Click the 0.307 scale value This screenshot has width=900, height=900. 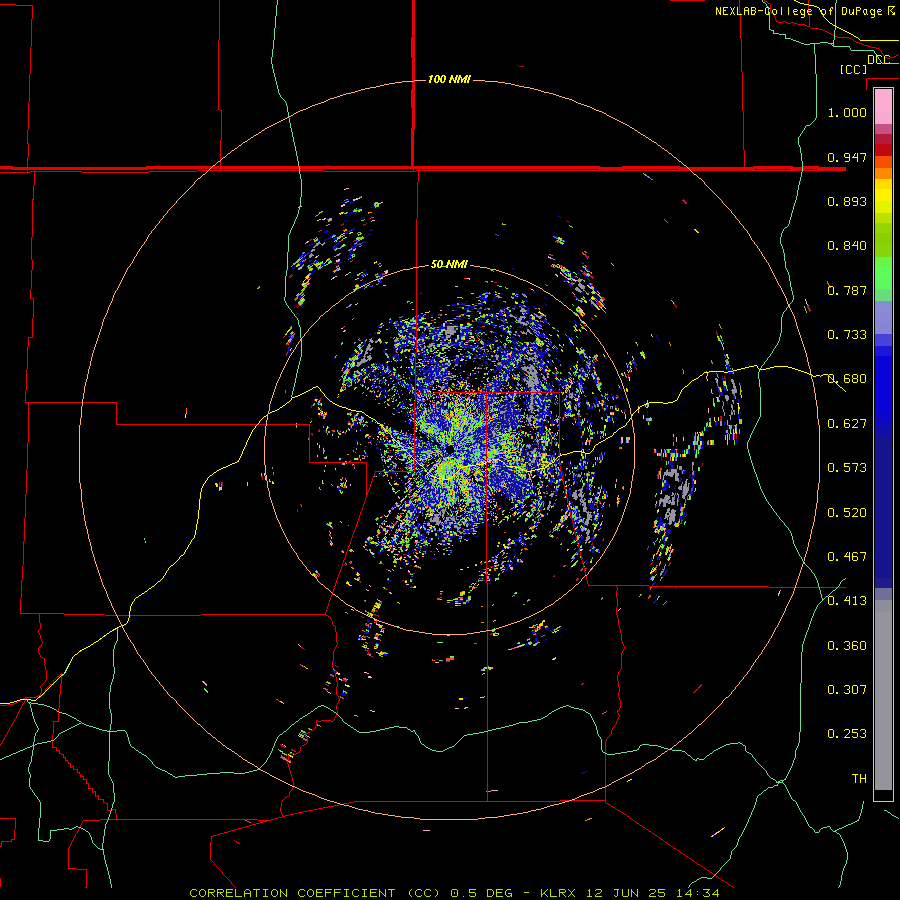(847, 690)
